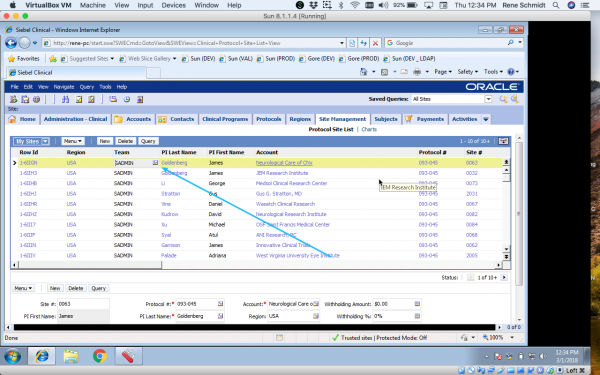Open the VirtualBox Devices menu
The image size is (600, 375).
pos(173,5)
